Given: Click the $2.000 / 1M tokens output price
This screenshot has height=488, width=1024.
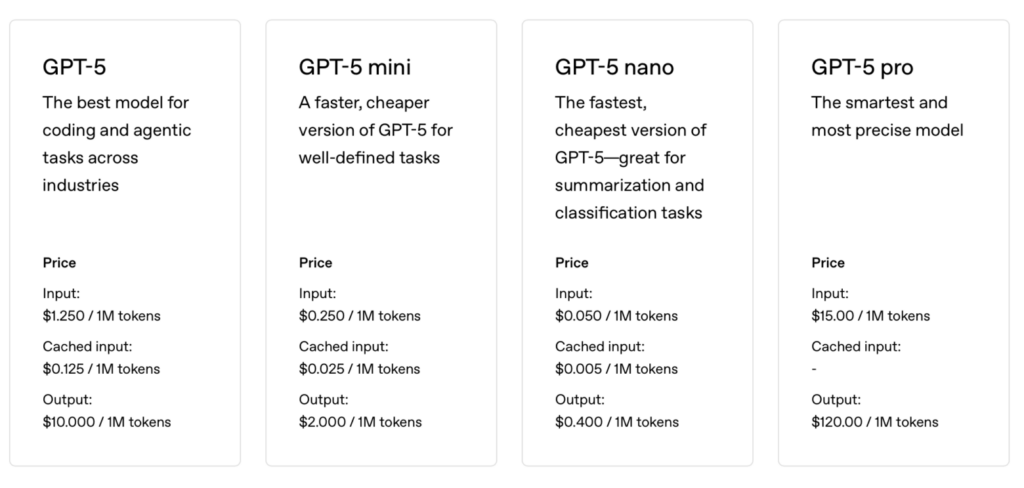Looking at the screenshot, I should [360, 422].
